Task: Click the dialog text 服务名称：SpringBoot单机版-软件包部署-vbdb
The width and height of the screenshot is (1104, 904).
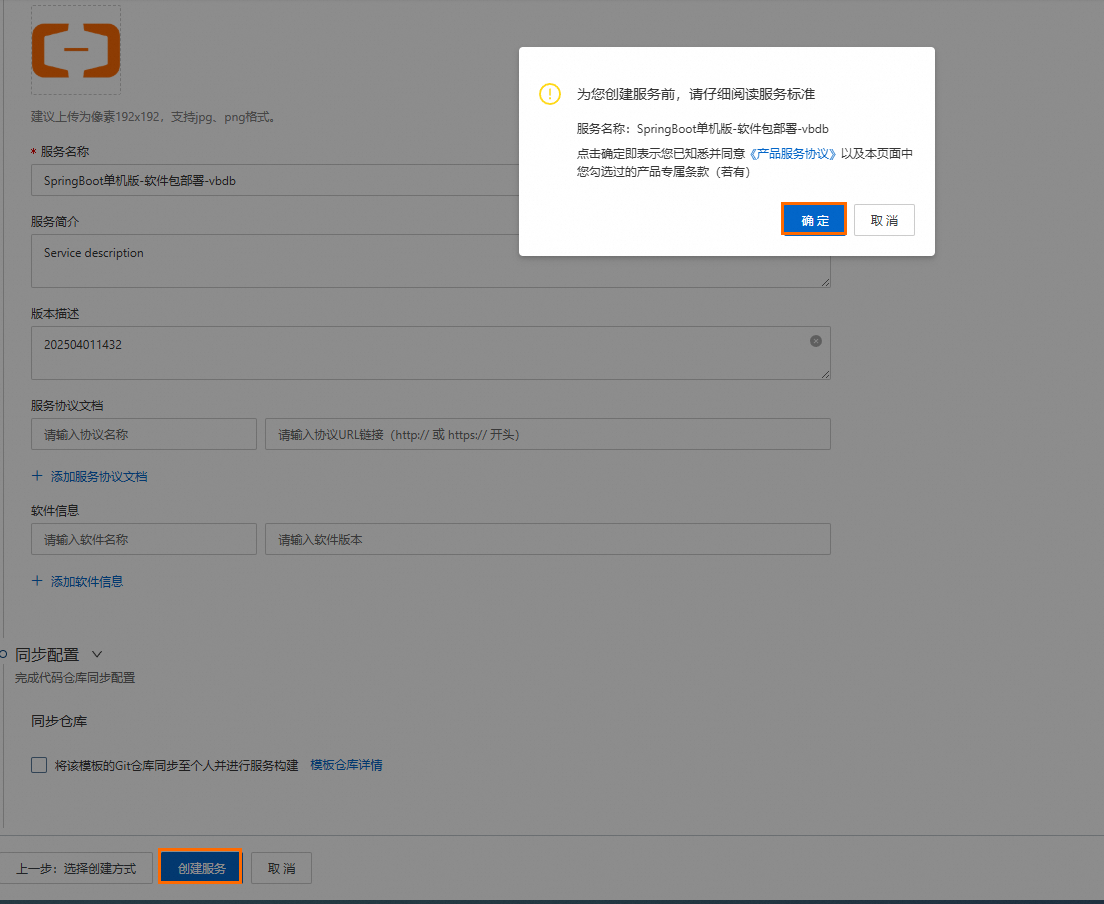Action: tap(703, 129)
